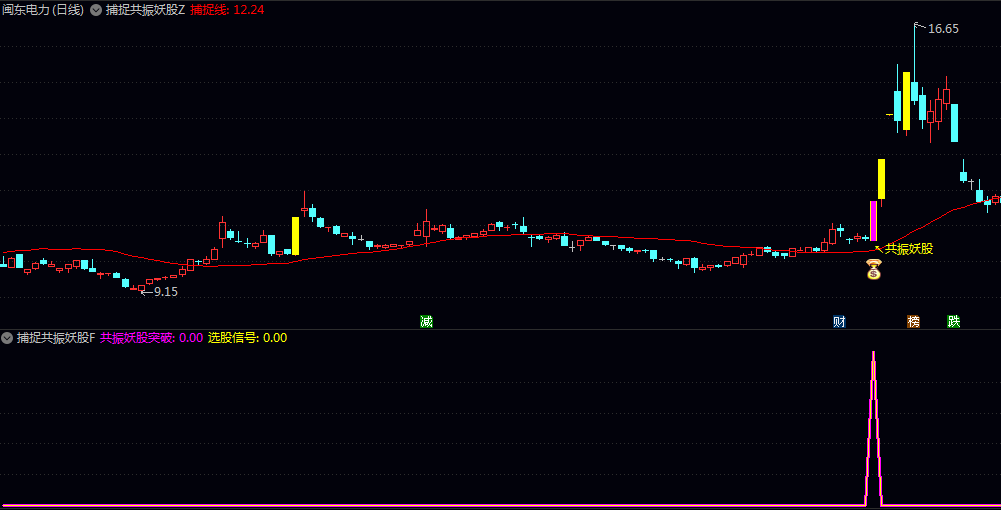Screen dimensions: 1001x510
Task: Click the magenta spike in lower indicator
Action: click(873, 428)
